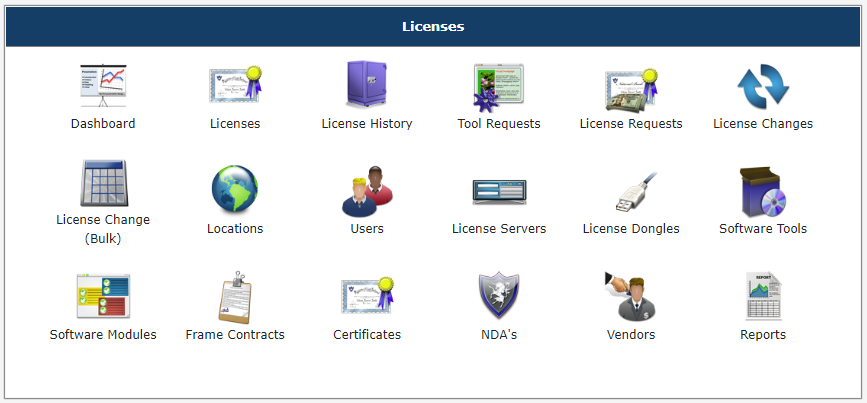Open the Users people icon
Viewport: 867px width, 403px height.
pos(367,191)
